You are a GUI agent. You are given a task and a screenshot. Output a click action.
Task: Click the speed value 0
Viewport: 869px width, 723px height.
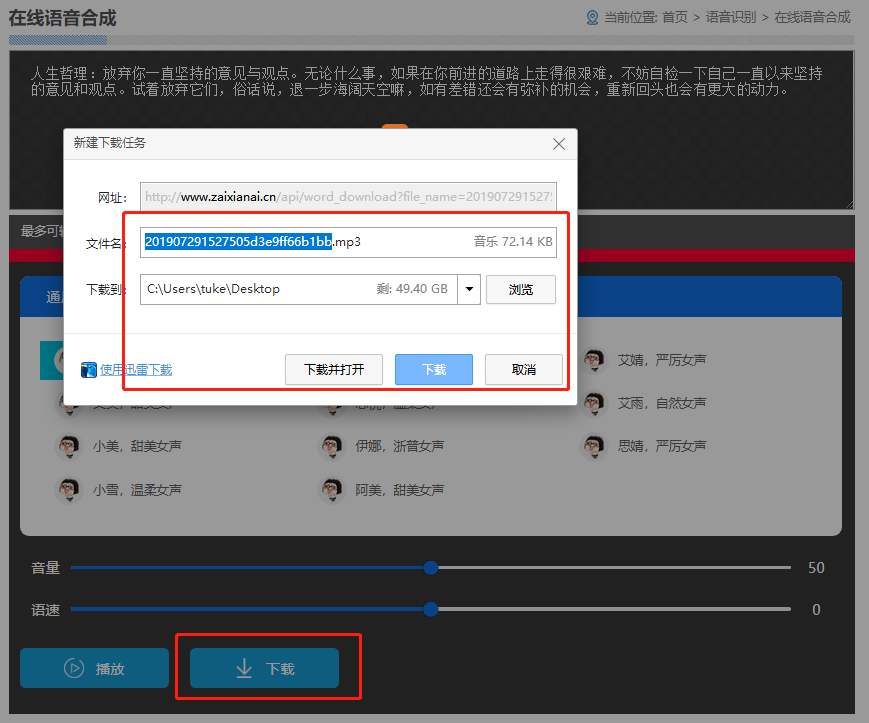point(816,610)
